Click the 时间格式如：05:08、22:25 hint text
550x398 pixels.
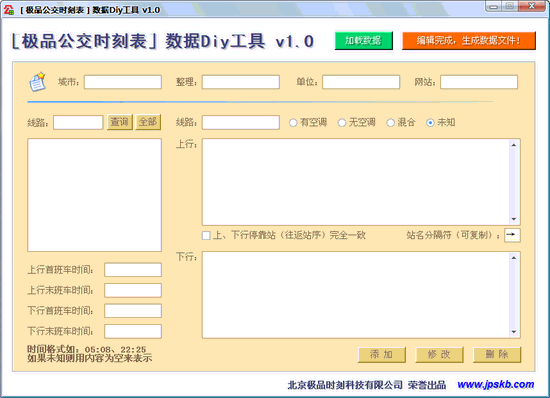click(87, 349)
